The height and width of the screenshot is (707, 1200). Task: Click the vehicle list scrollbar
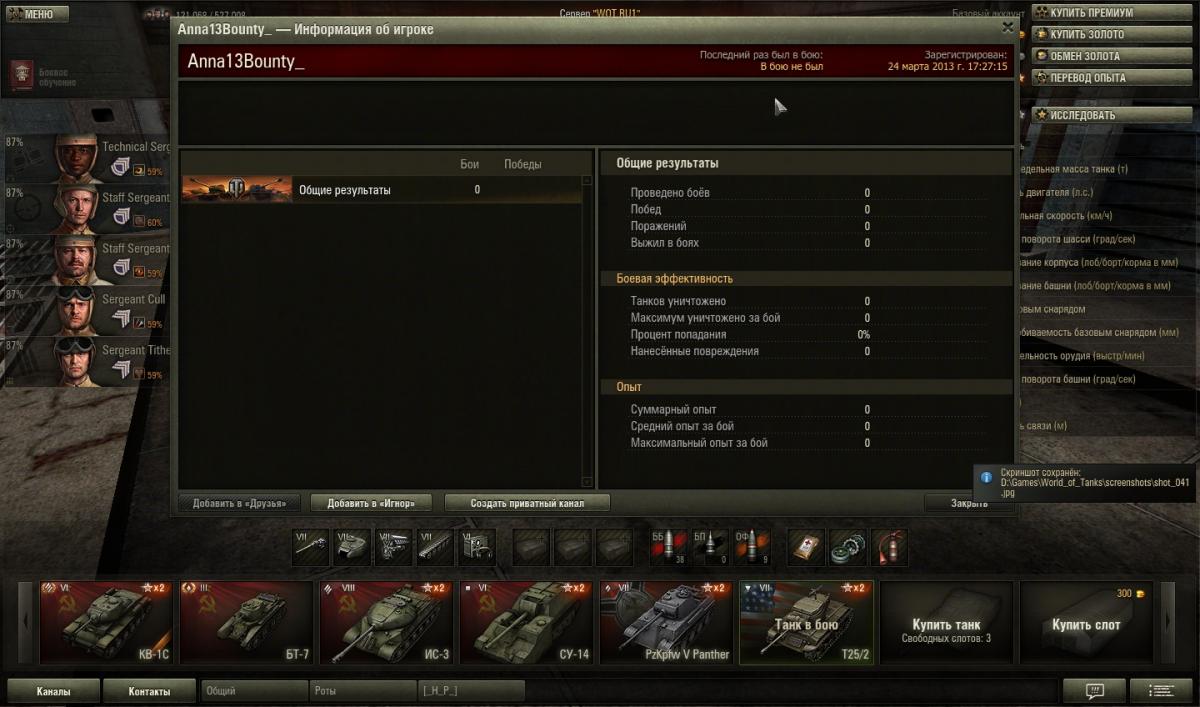click(588, 330)
